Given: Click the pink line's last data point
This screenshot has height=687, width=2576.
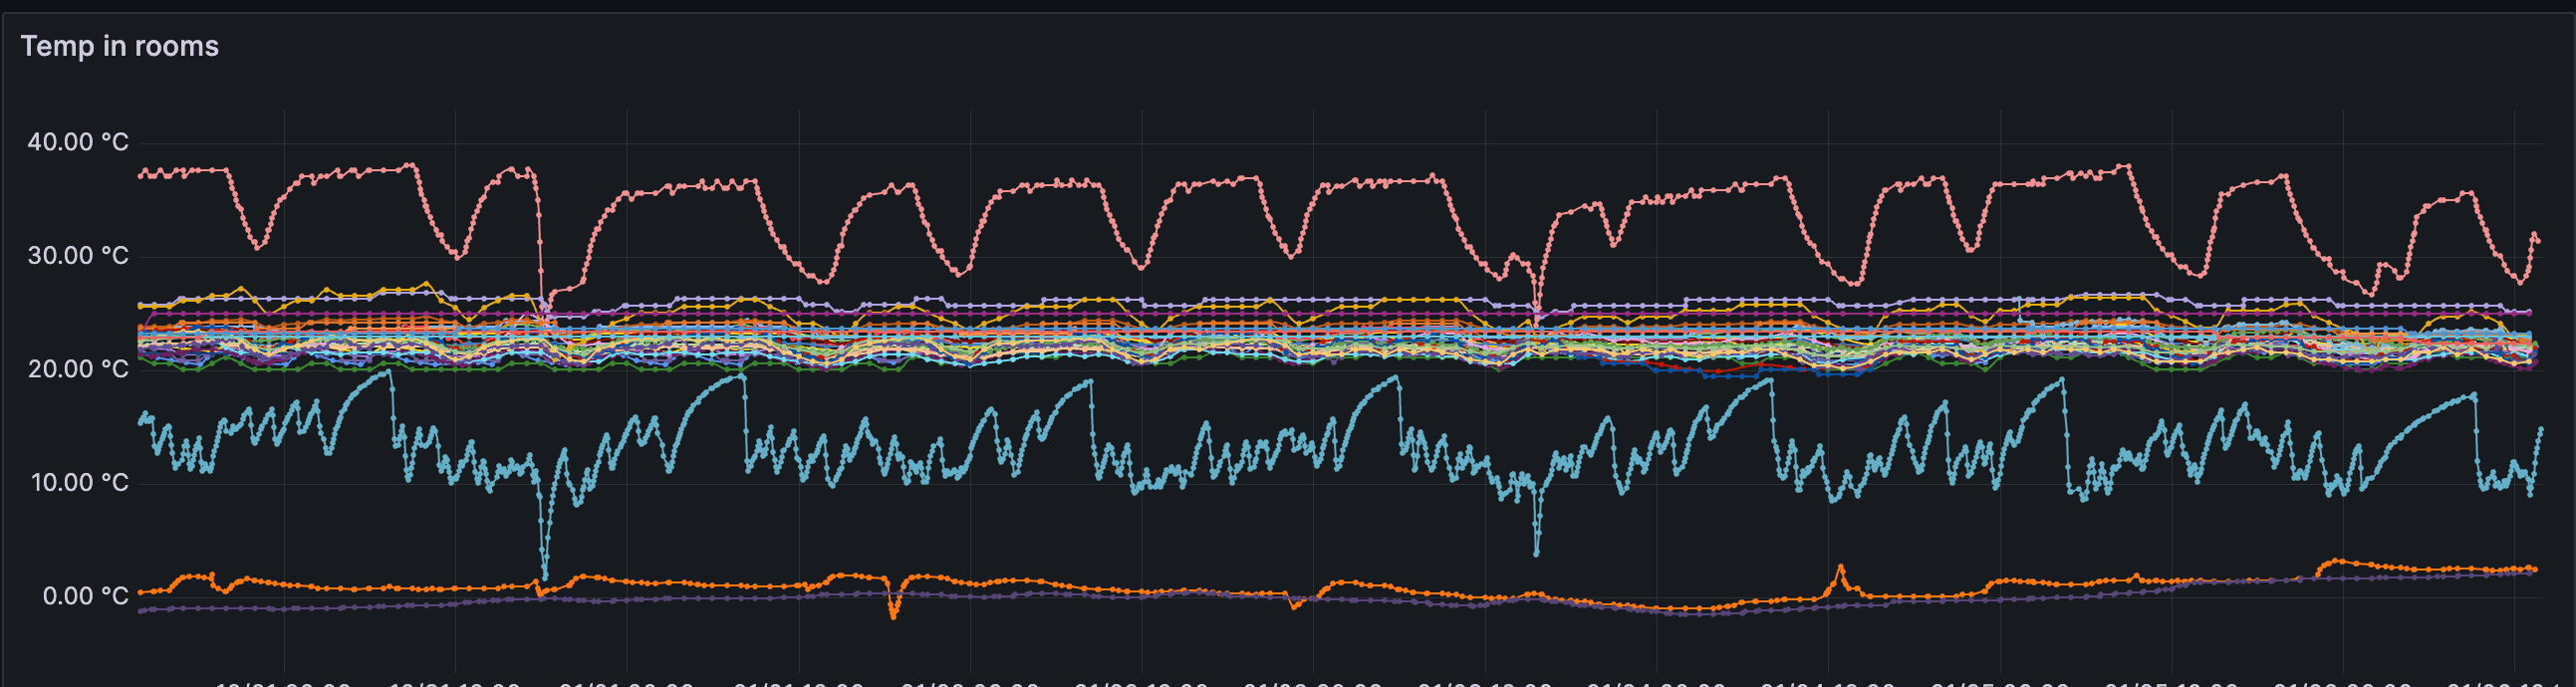Looking at the screenshot, I should click(x=2538, y=241).
